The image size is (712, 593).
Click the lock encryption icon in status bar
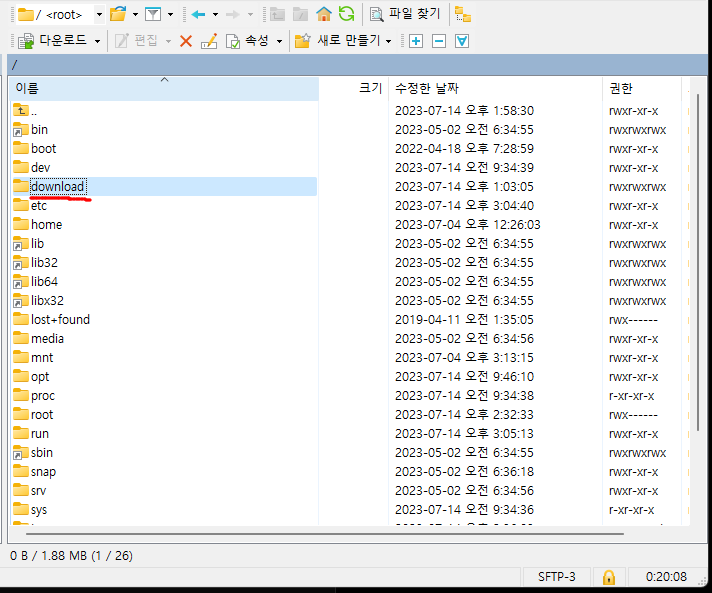coord(608,577)
